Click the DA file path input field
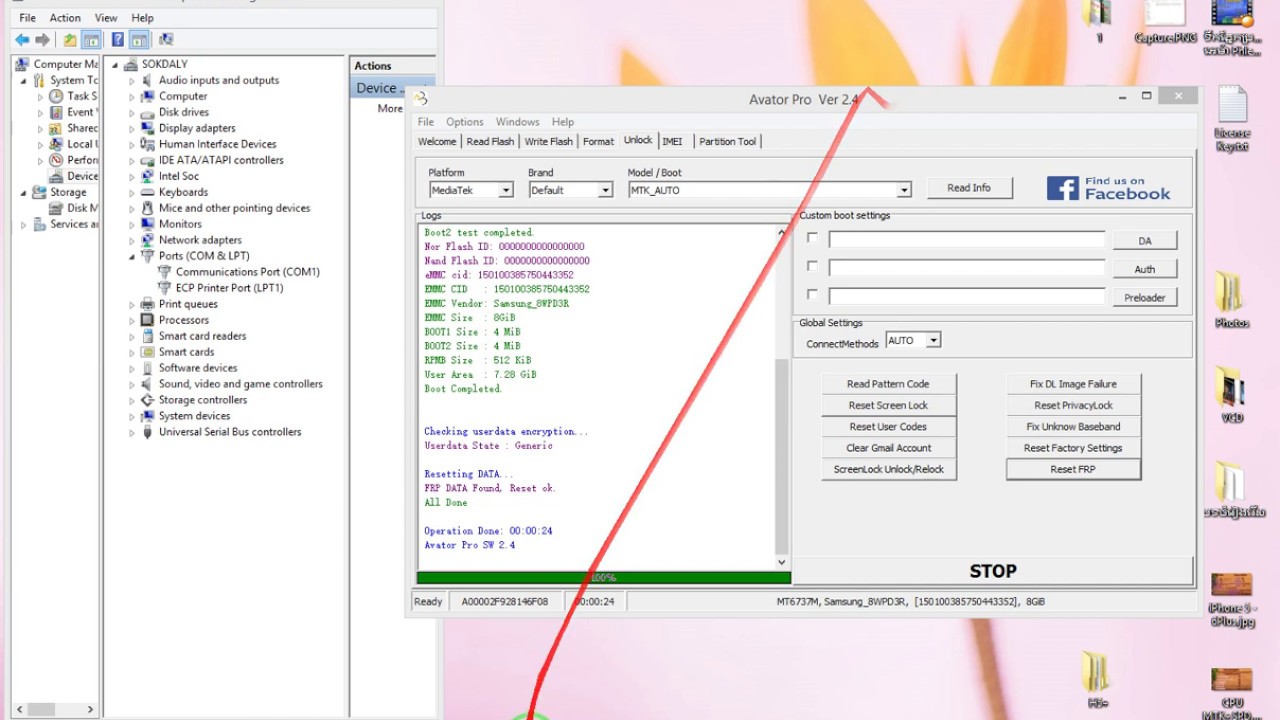 [x=966, y=240]
